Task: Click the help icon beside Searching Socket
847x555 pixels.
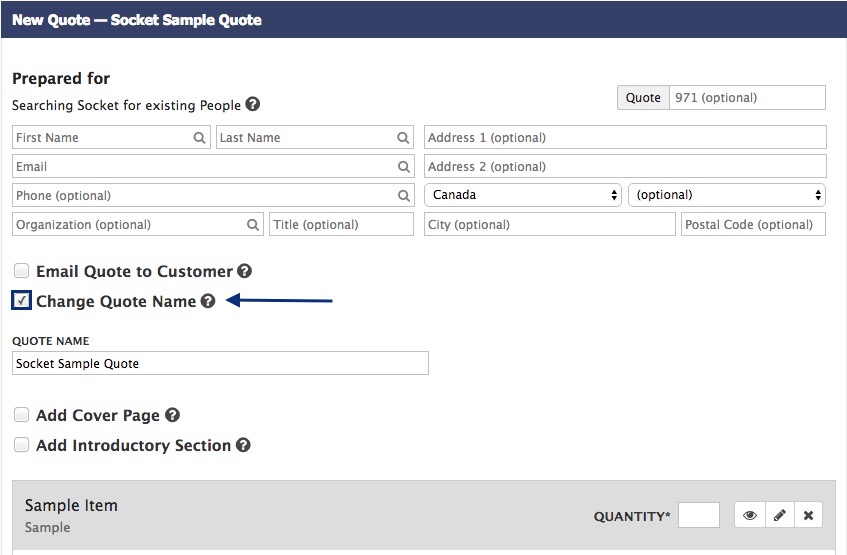Action: coord(252,104)
